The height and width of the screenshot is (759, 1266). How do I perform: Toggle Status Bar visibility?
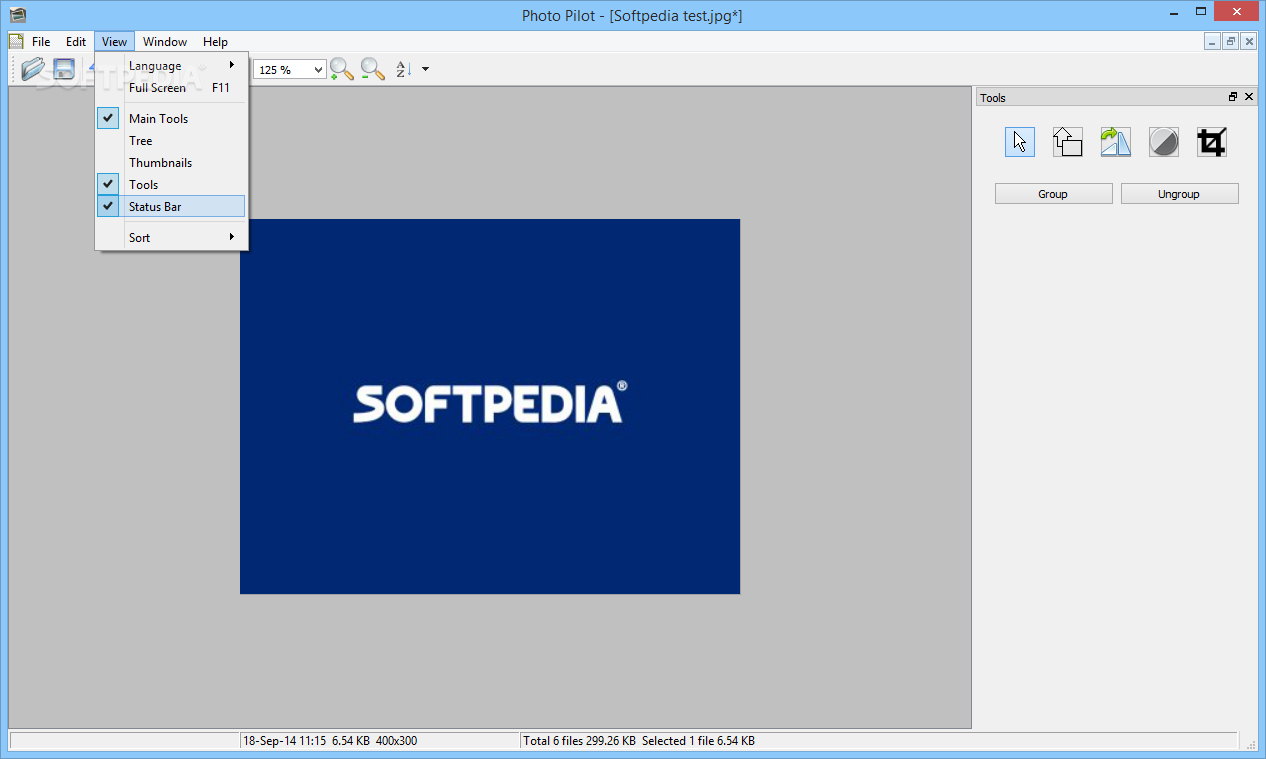(170, 206)
